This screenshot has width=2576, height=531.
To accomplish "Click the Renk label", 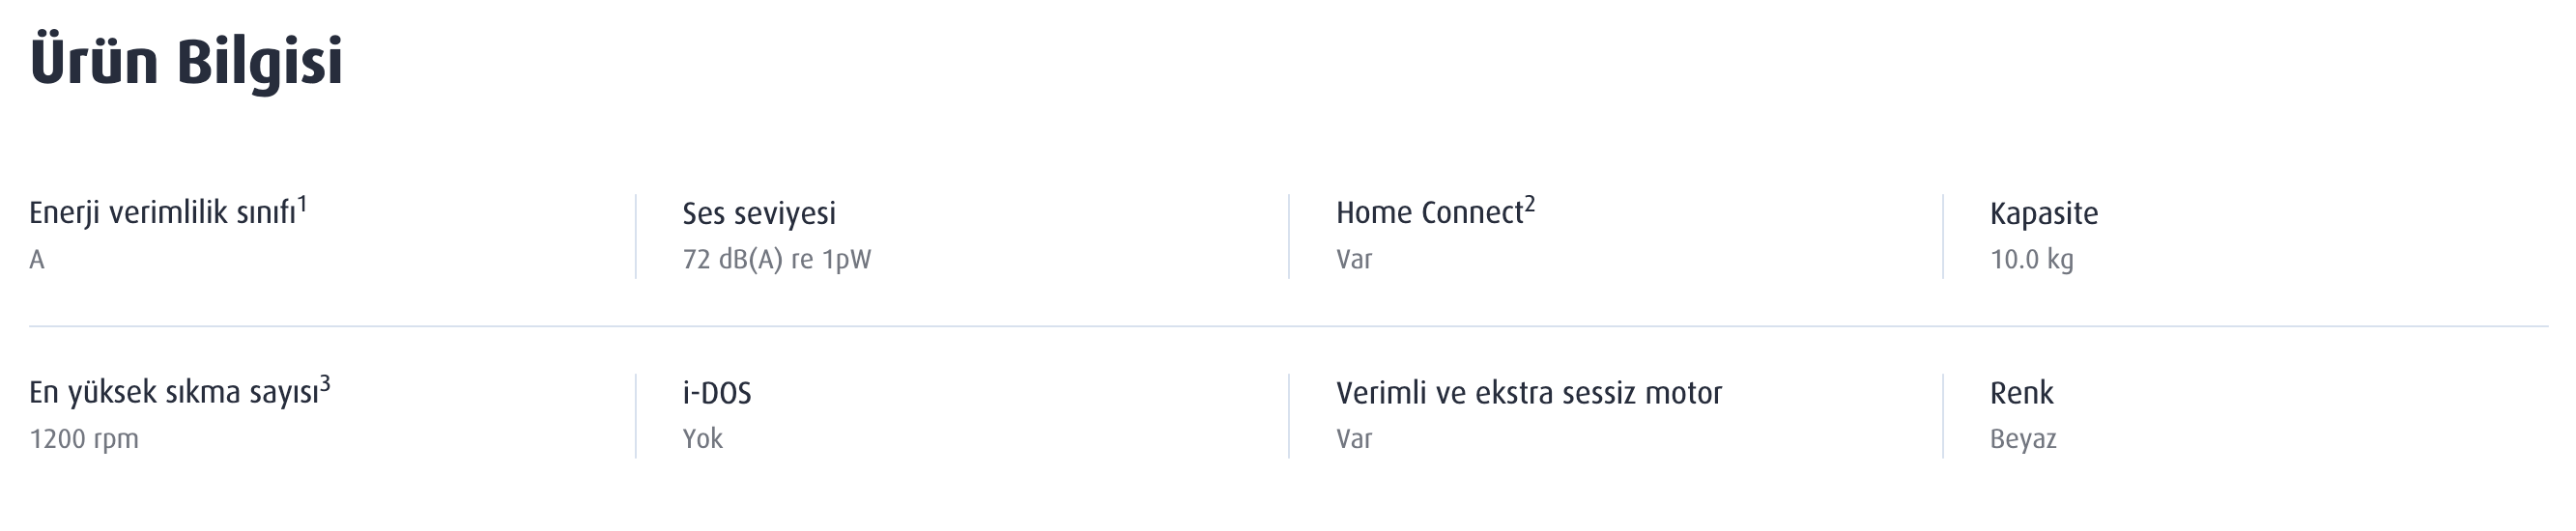I will [x=2021, y=393].
